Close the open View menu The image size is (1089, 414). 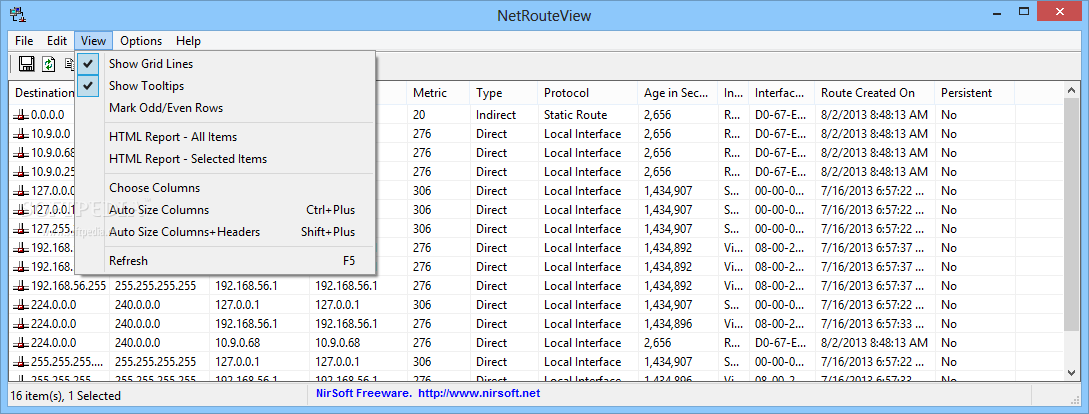pos(93,41)
